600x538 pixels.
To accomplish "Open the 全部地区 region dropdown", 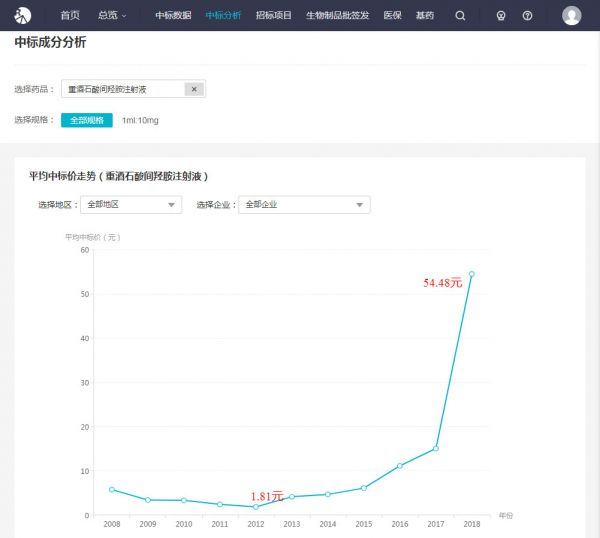I will click(130, 205).
